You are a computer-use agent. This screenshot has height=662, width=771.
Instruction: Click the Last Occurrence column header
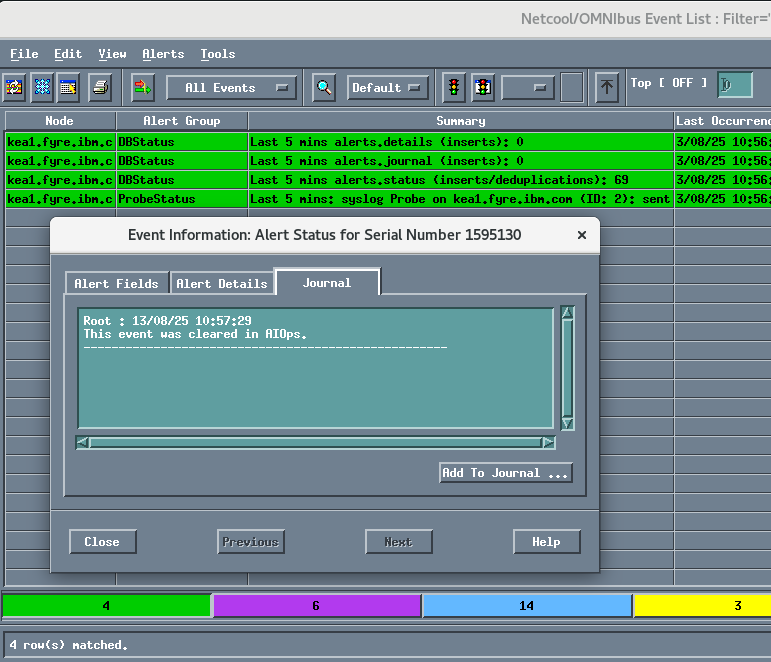(723, 121)
